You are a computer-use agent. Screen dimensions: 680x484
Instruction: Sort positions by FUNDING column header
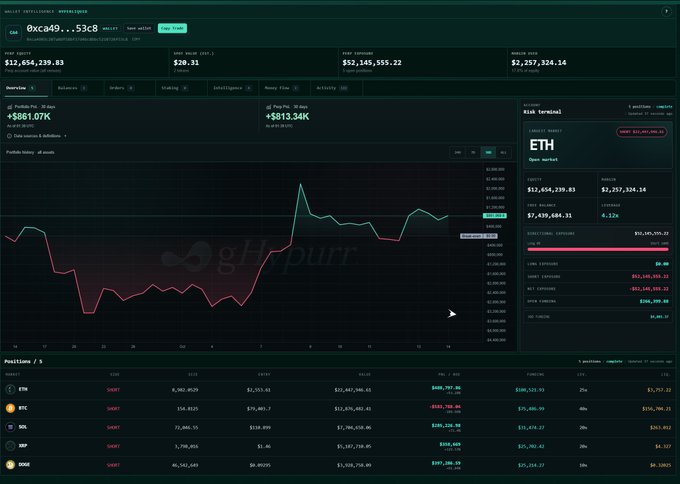point(535,374)
